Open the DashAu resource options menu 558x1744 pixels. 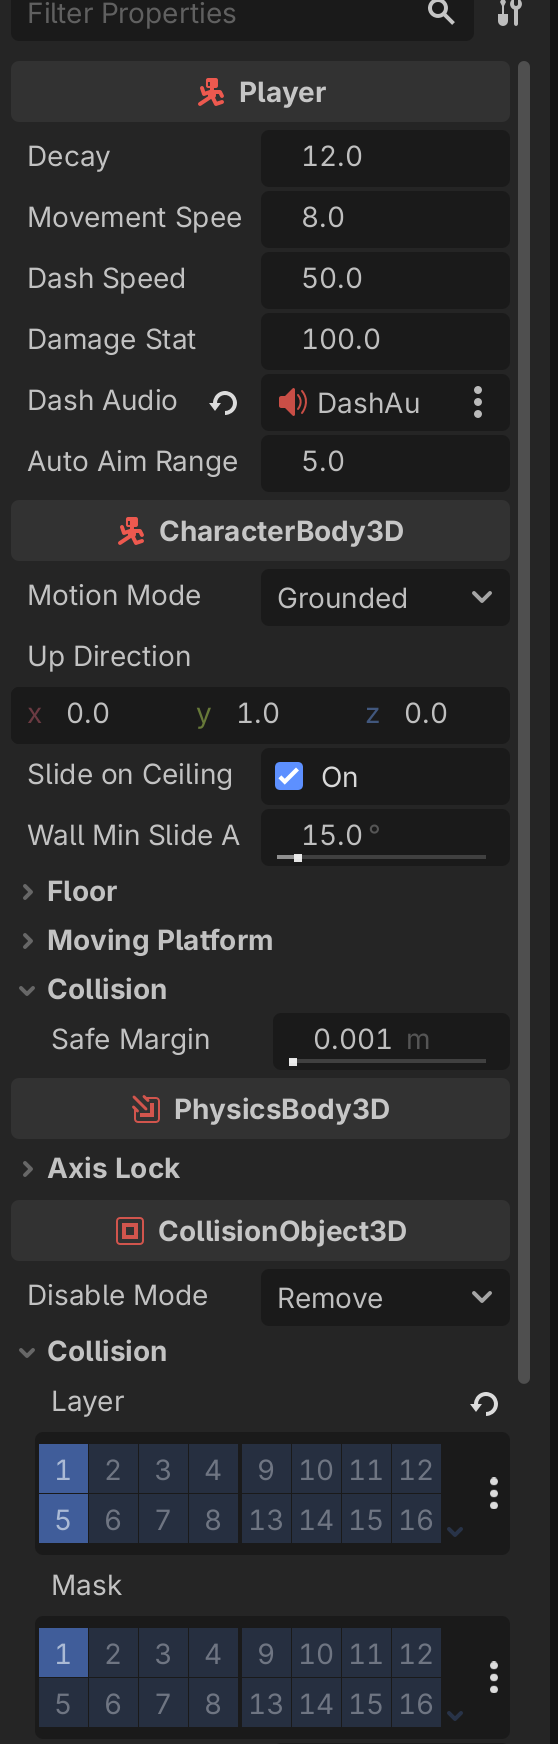(x=478, y=403)
